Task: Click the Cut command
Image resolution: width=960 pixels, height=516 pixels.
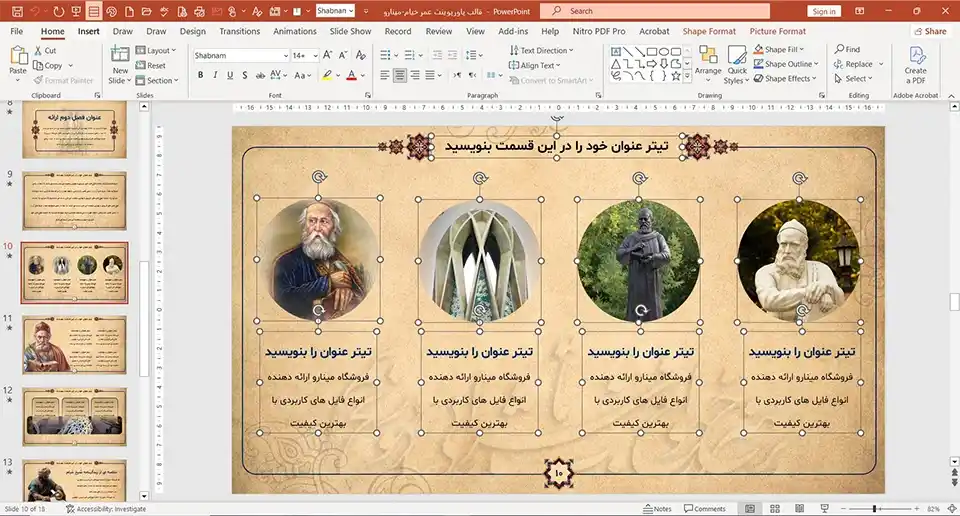Action: 45,51
